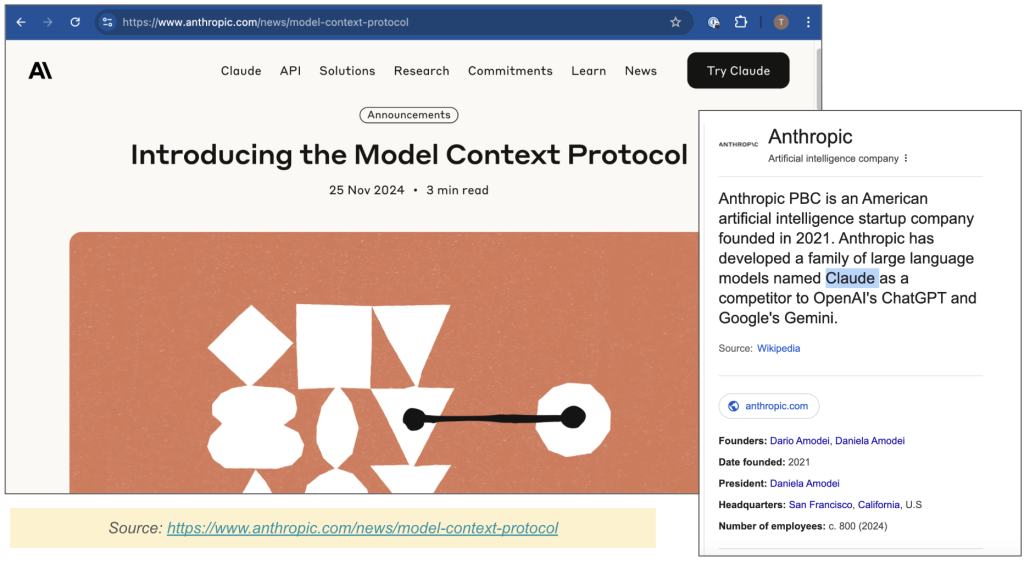Click the Try Claude button

pos(738,71)
